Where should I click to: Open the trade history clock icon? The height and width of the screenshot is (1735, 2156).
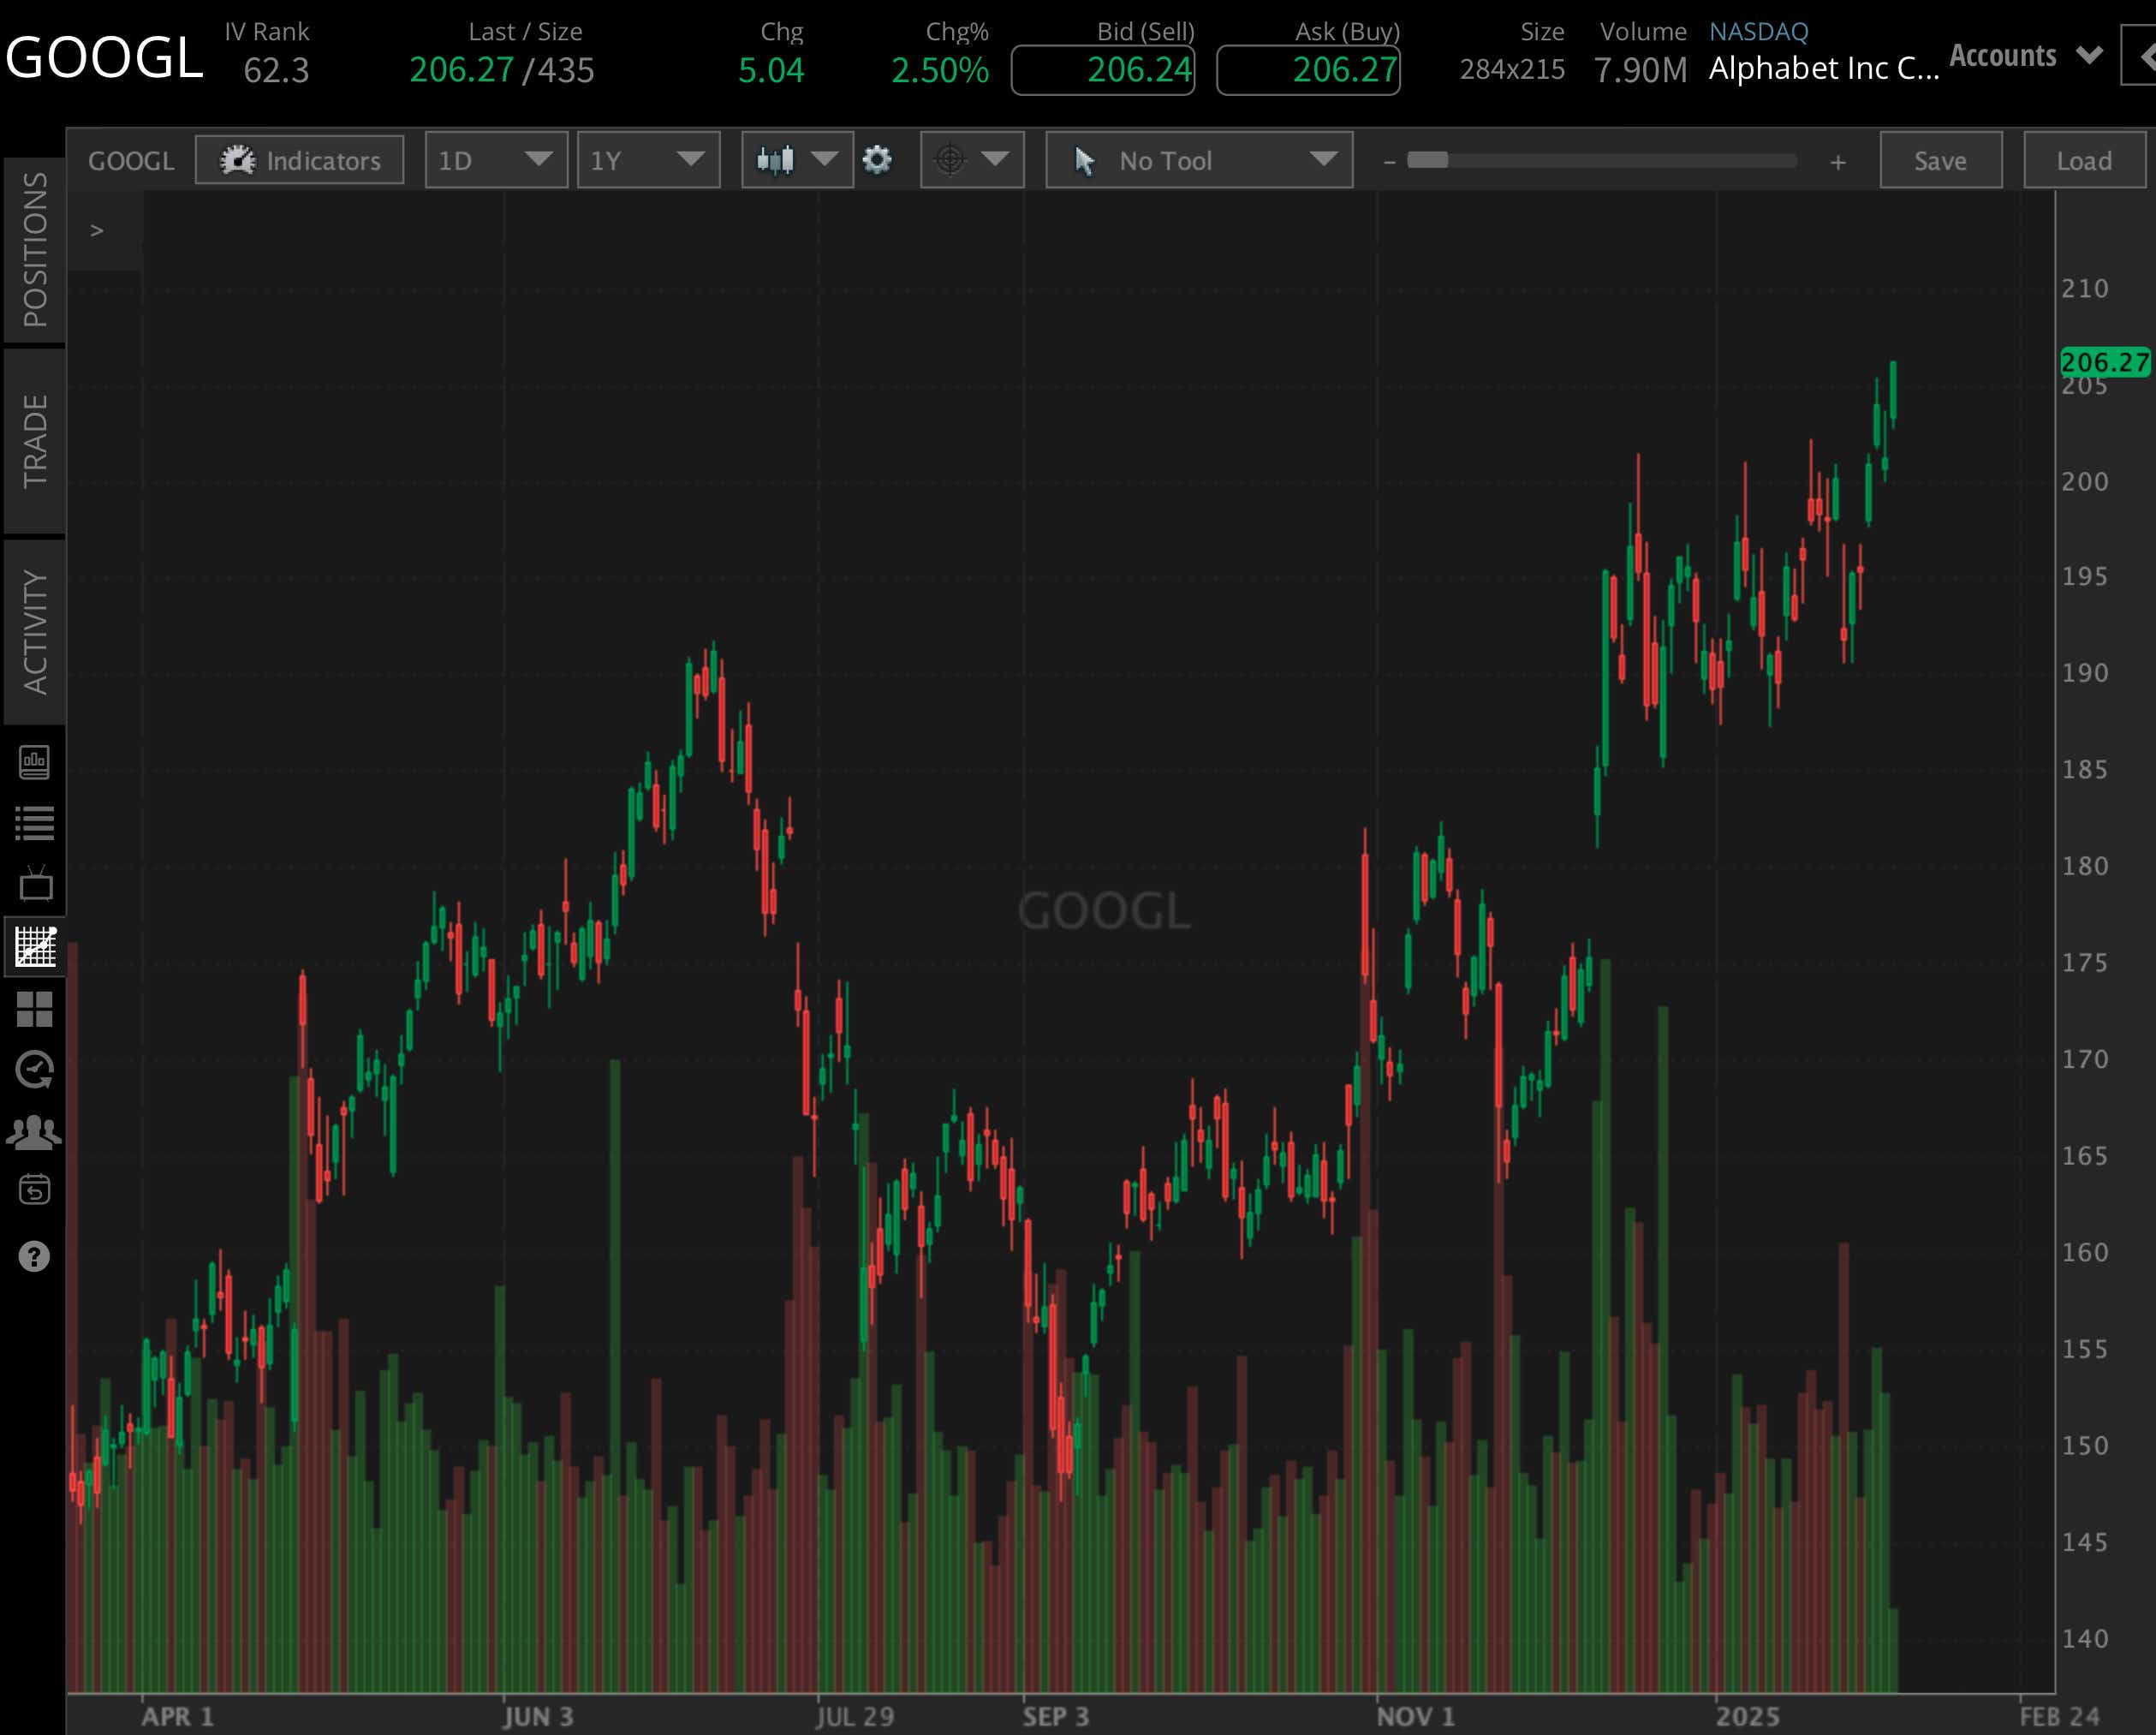click(35, 1070)
